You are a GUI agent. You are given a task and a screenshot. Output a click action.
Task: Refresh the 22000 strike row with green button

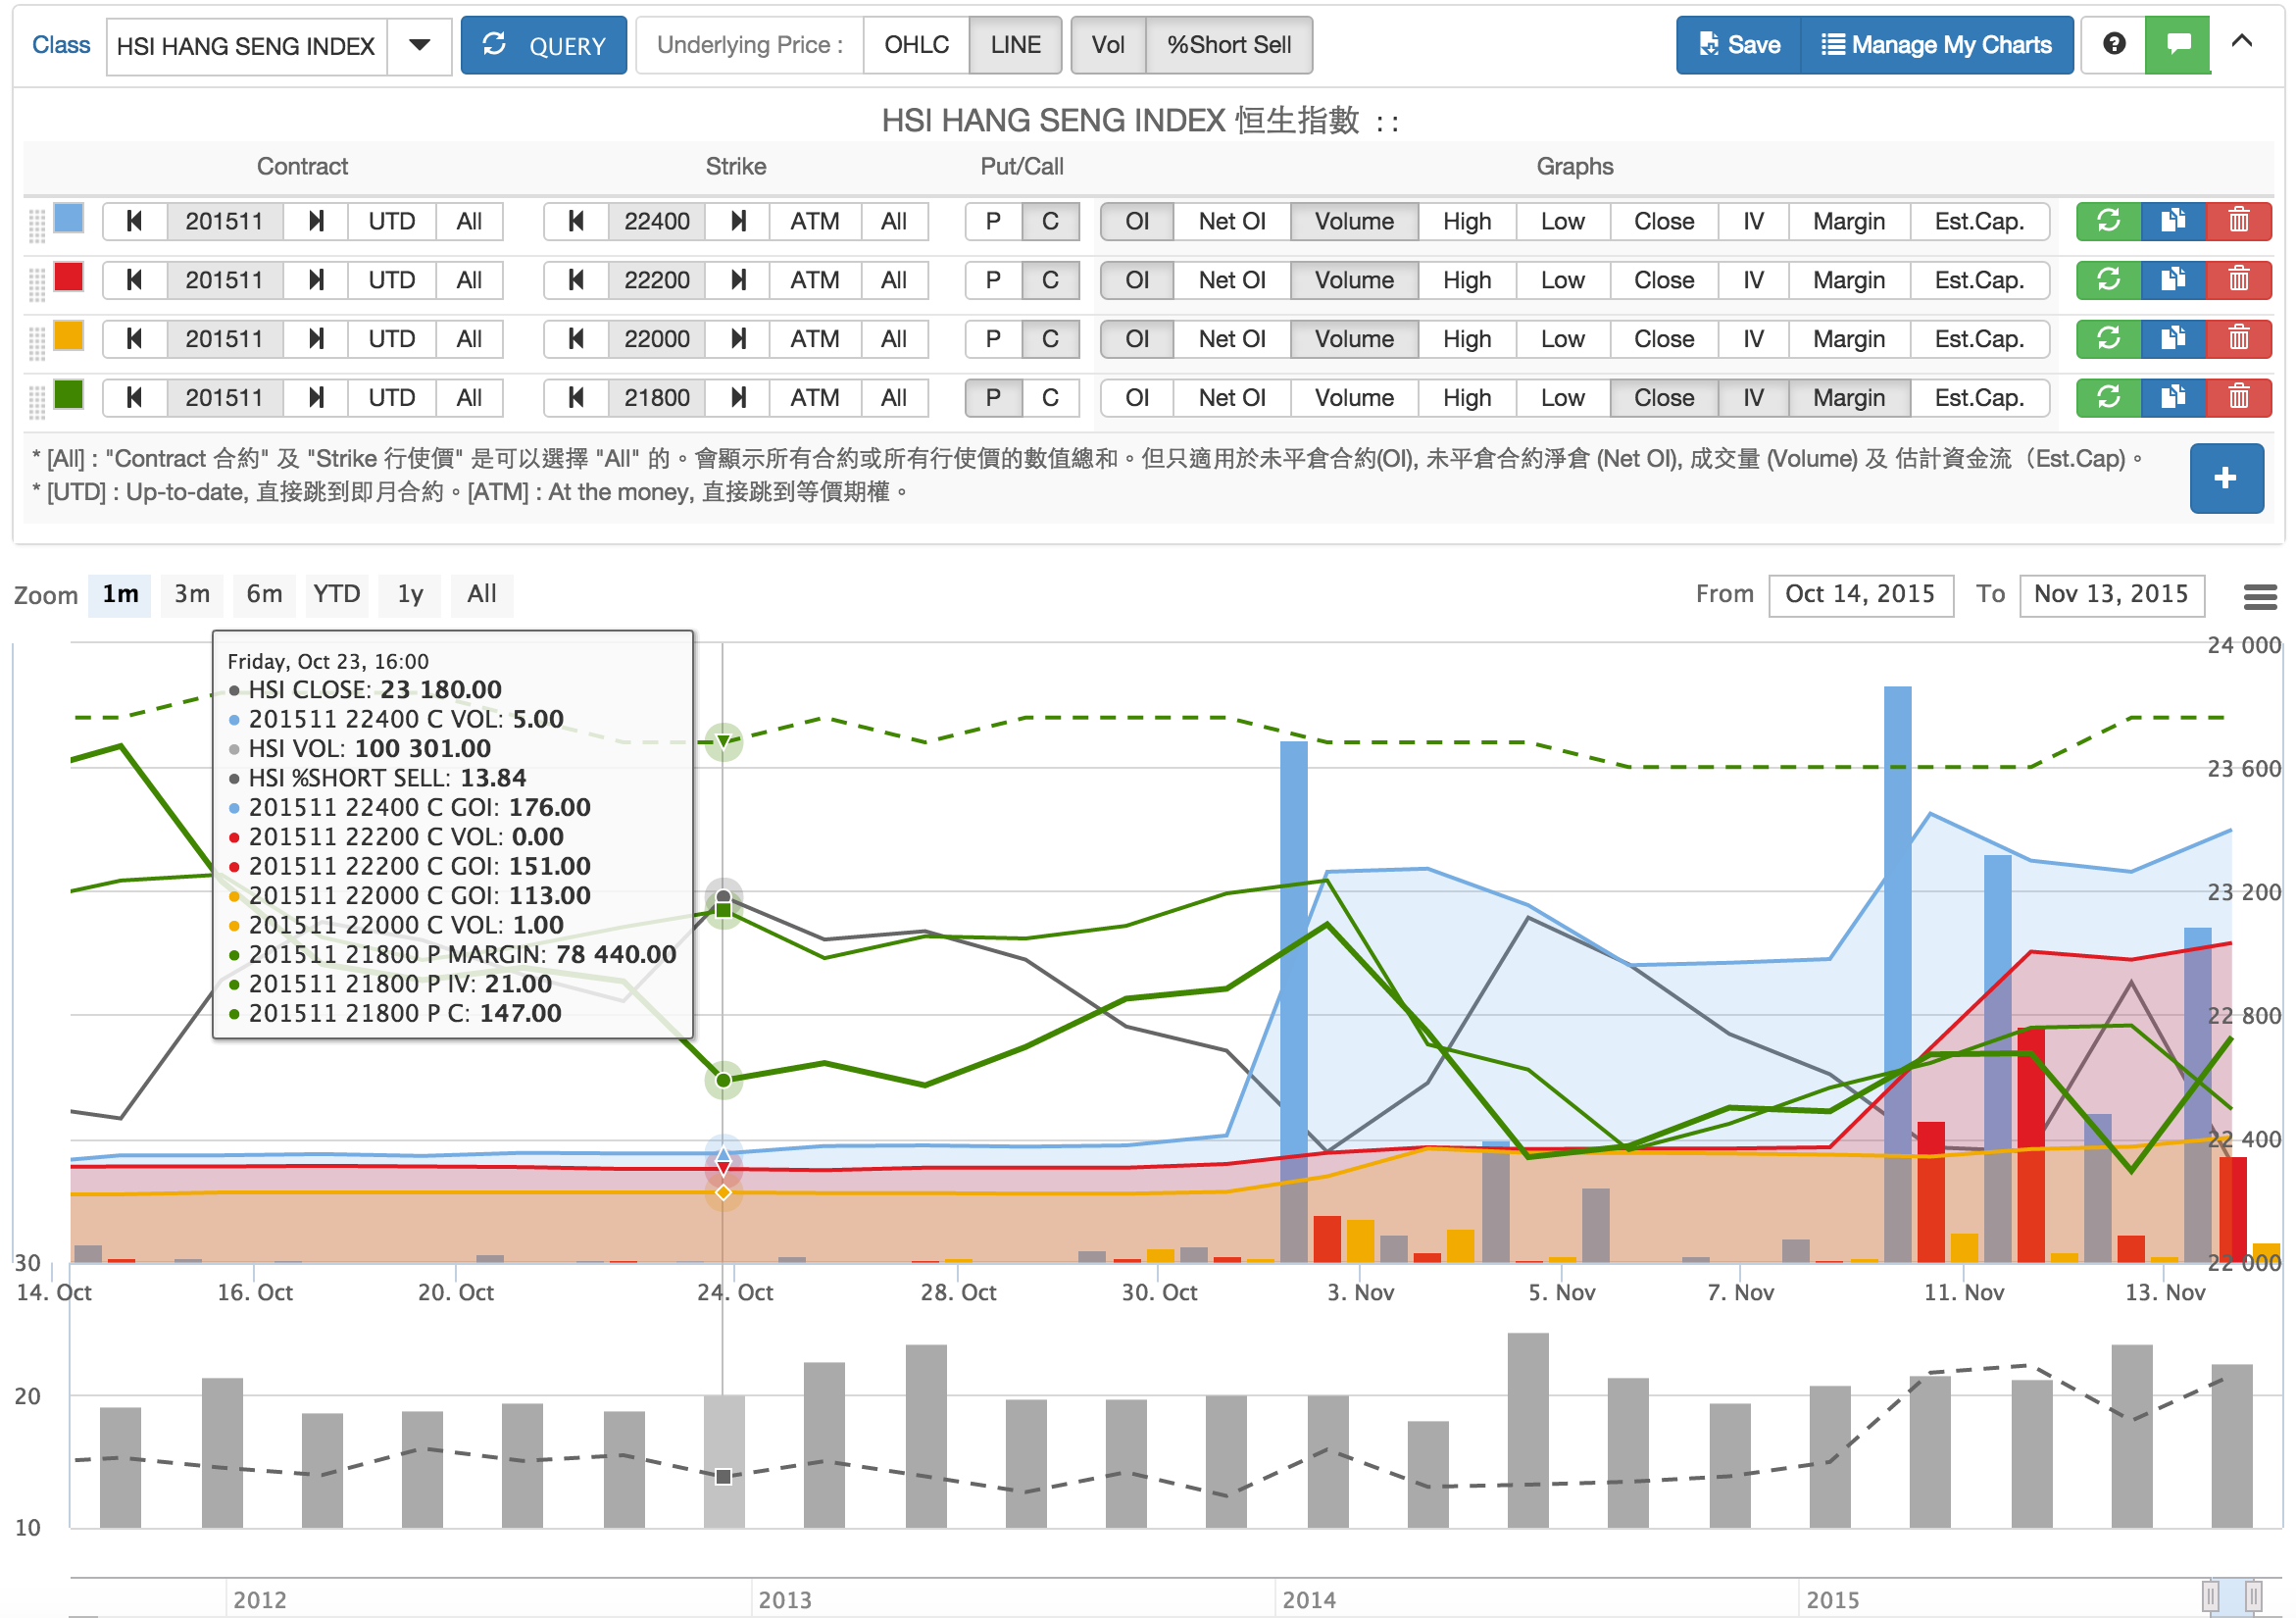2108,339
